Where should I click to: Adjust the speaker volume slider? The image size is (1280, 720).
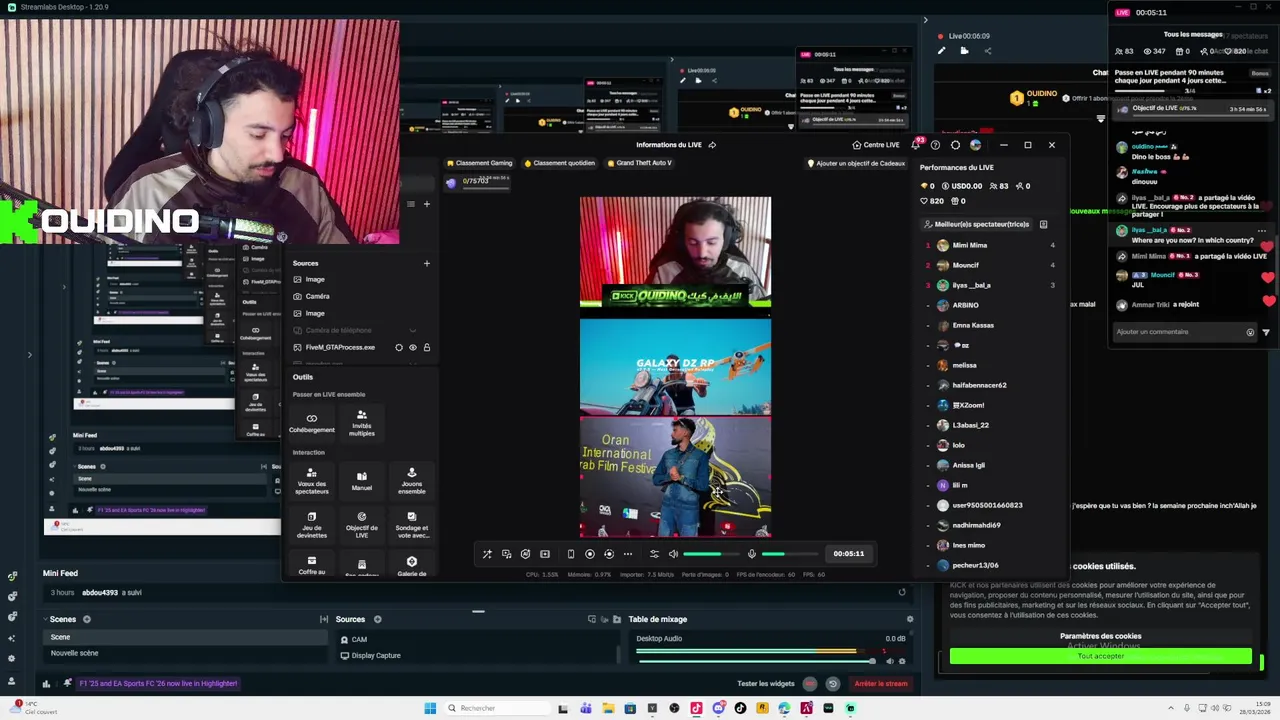712,554
